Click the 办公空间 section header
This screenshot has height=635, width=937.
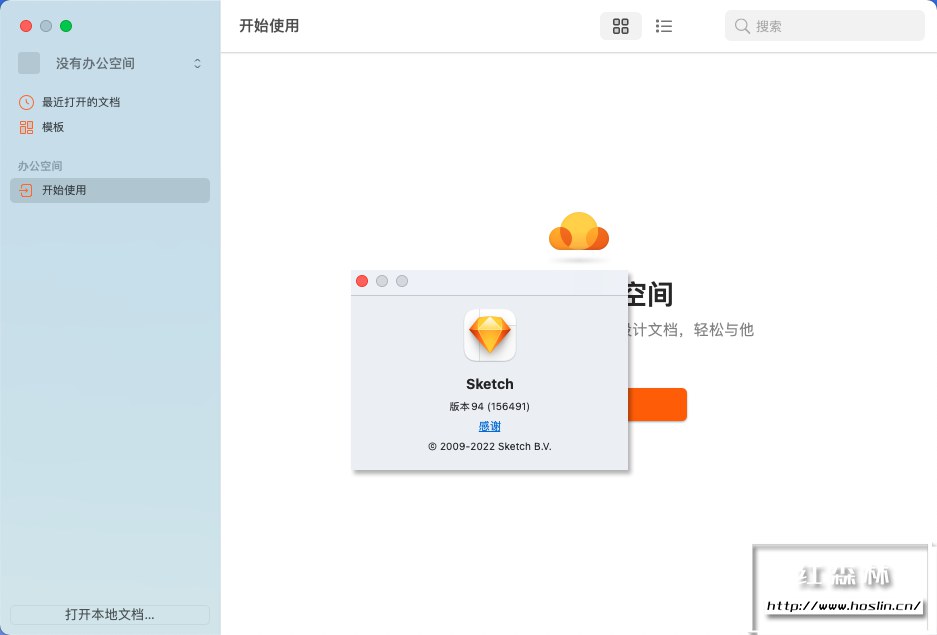[40, 166]
